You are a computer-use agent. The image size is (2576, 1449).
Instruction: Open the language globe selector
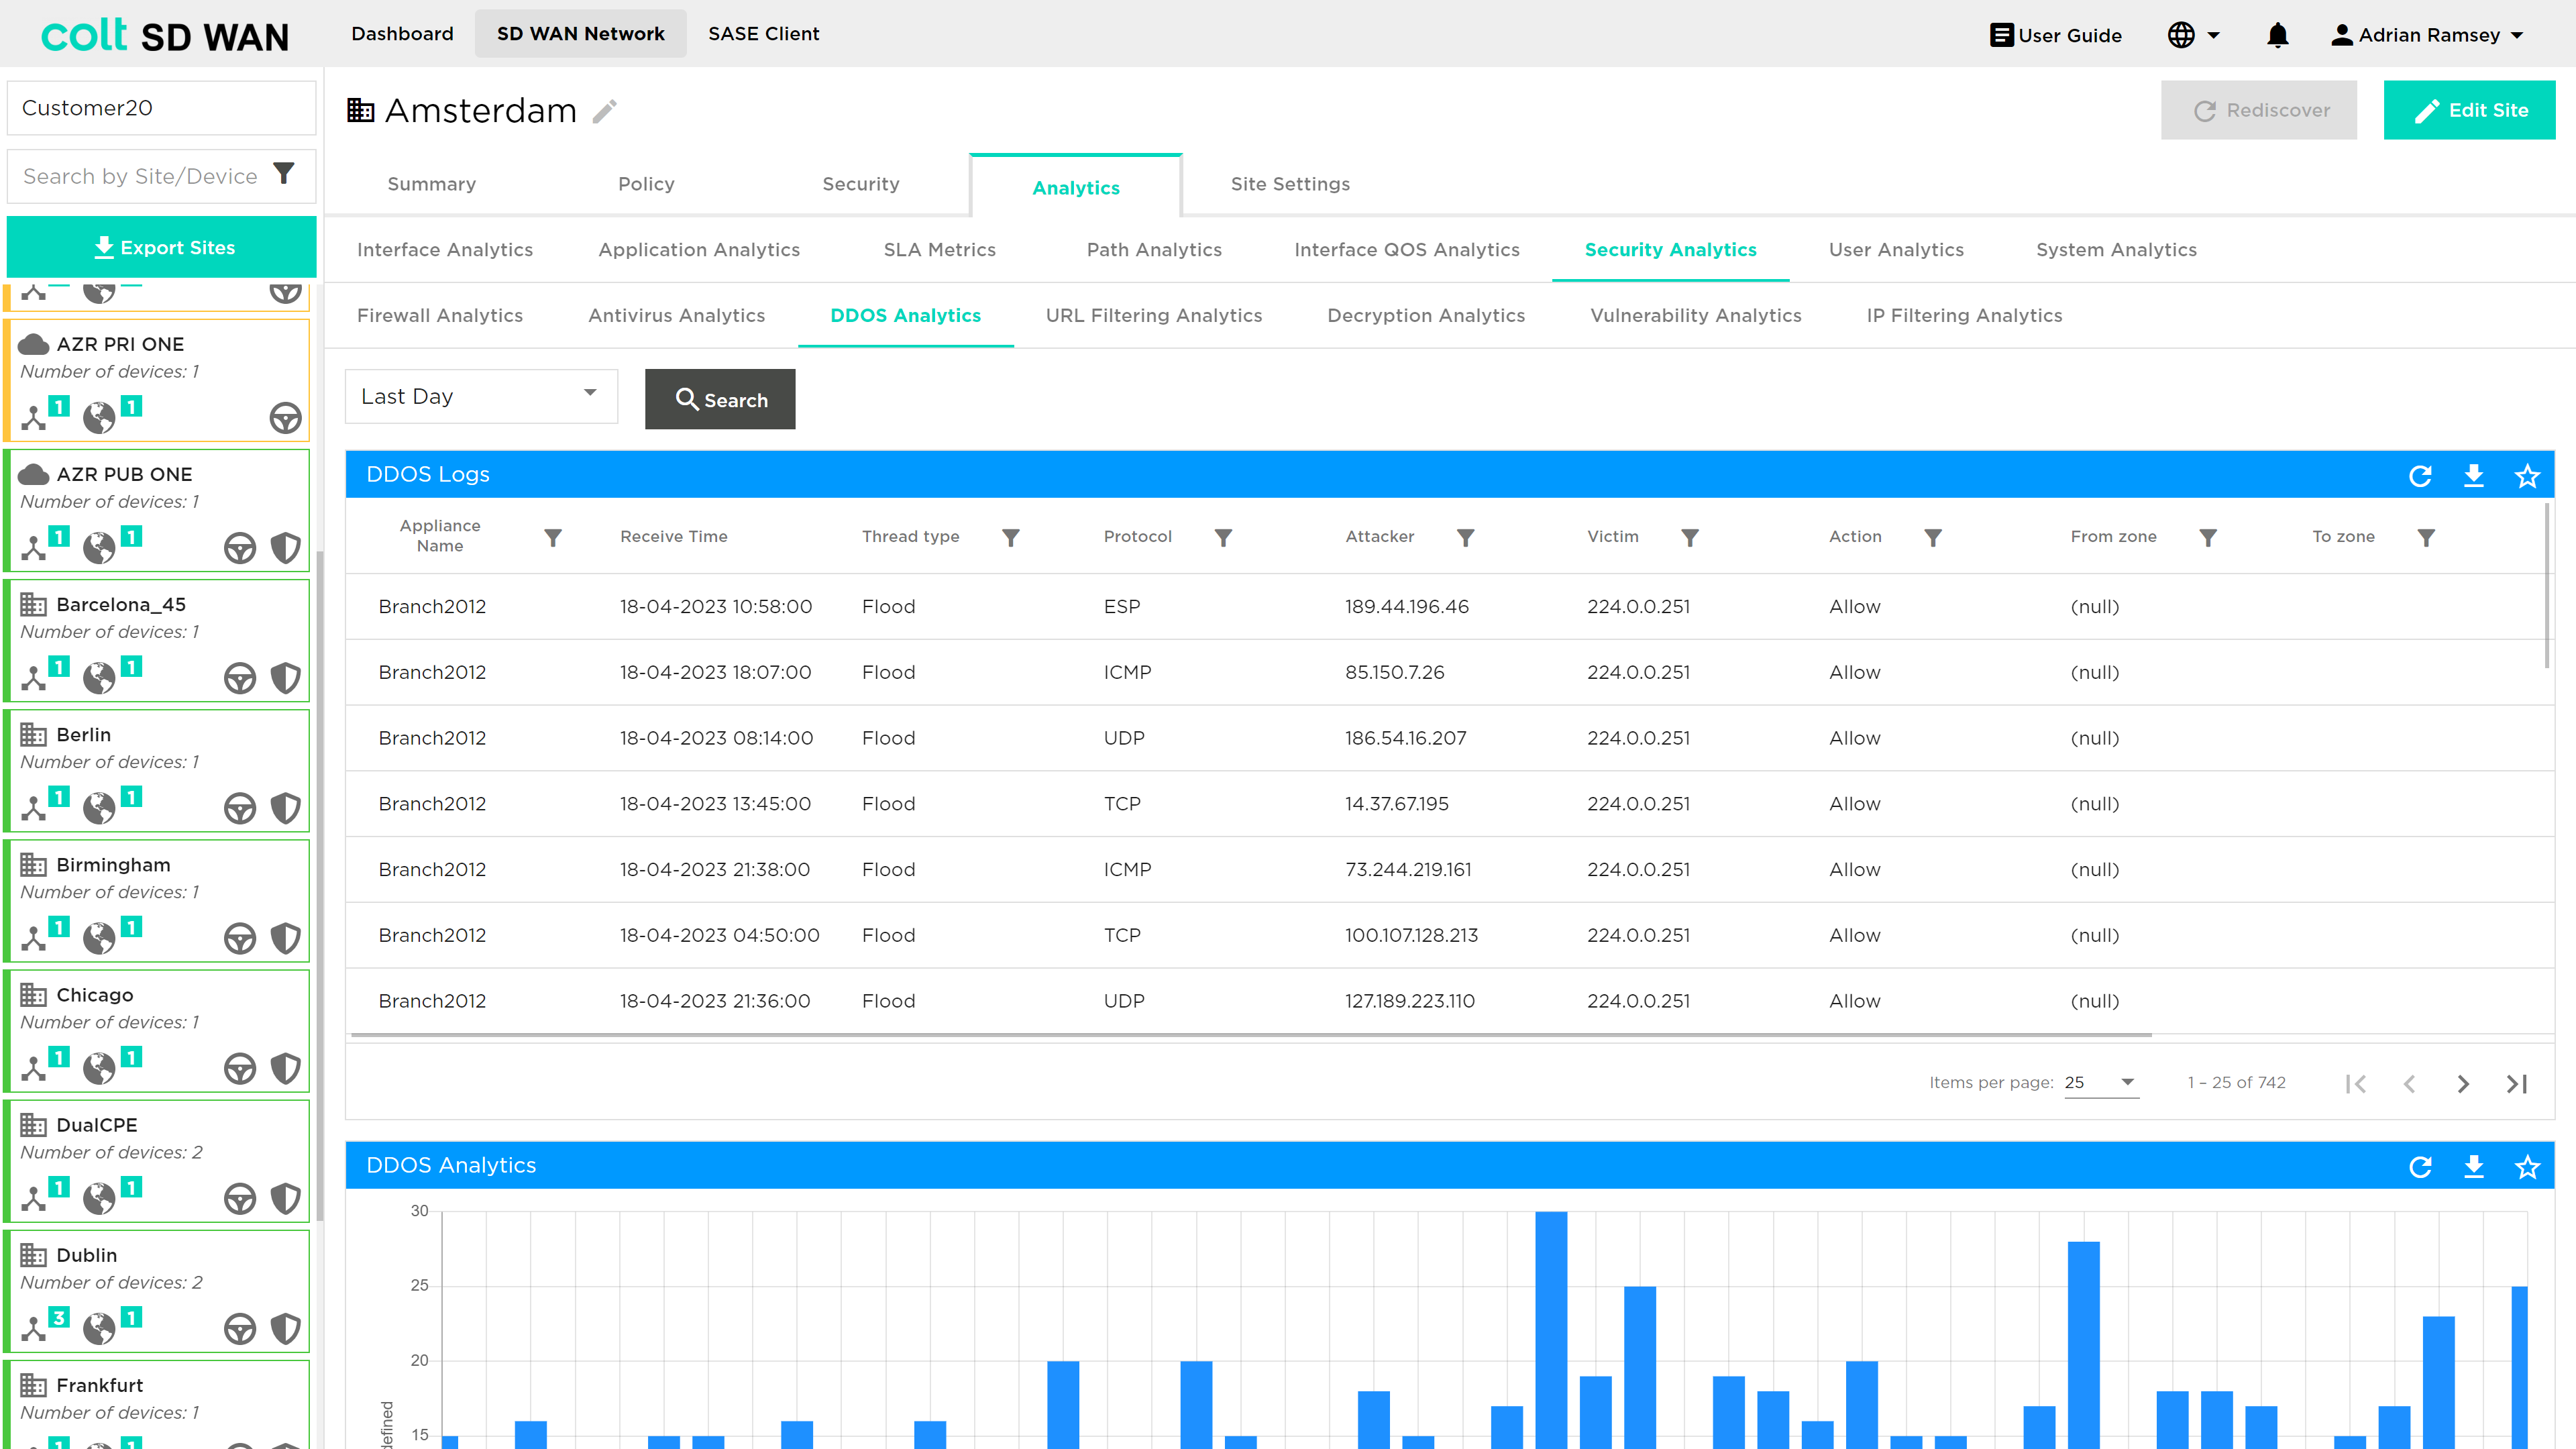[2193, 35]
